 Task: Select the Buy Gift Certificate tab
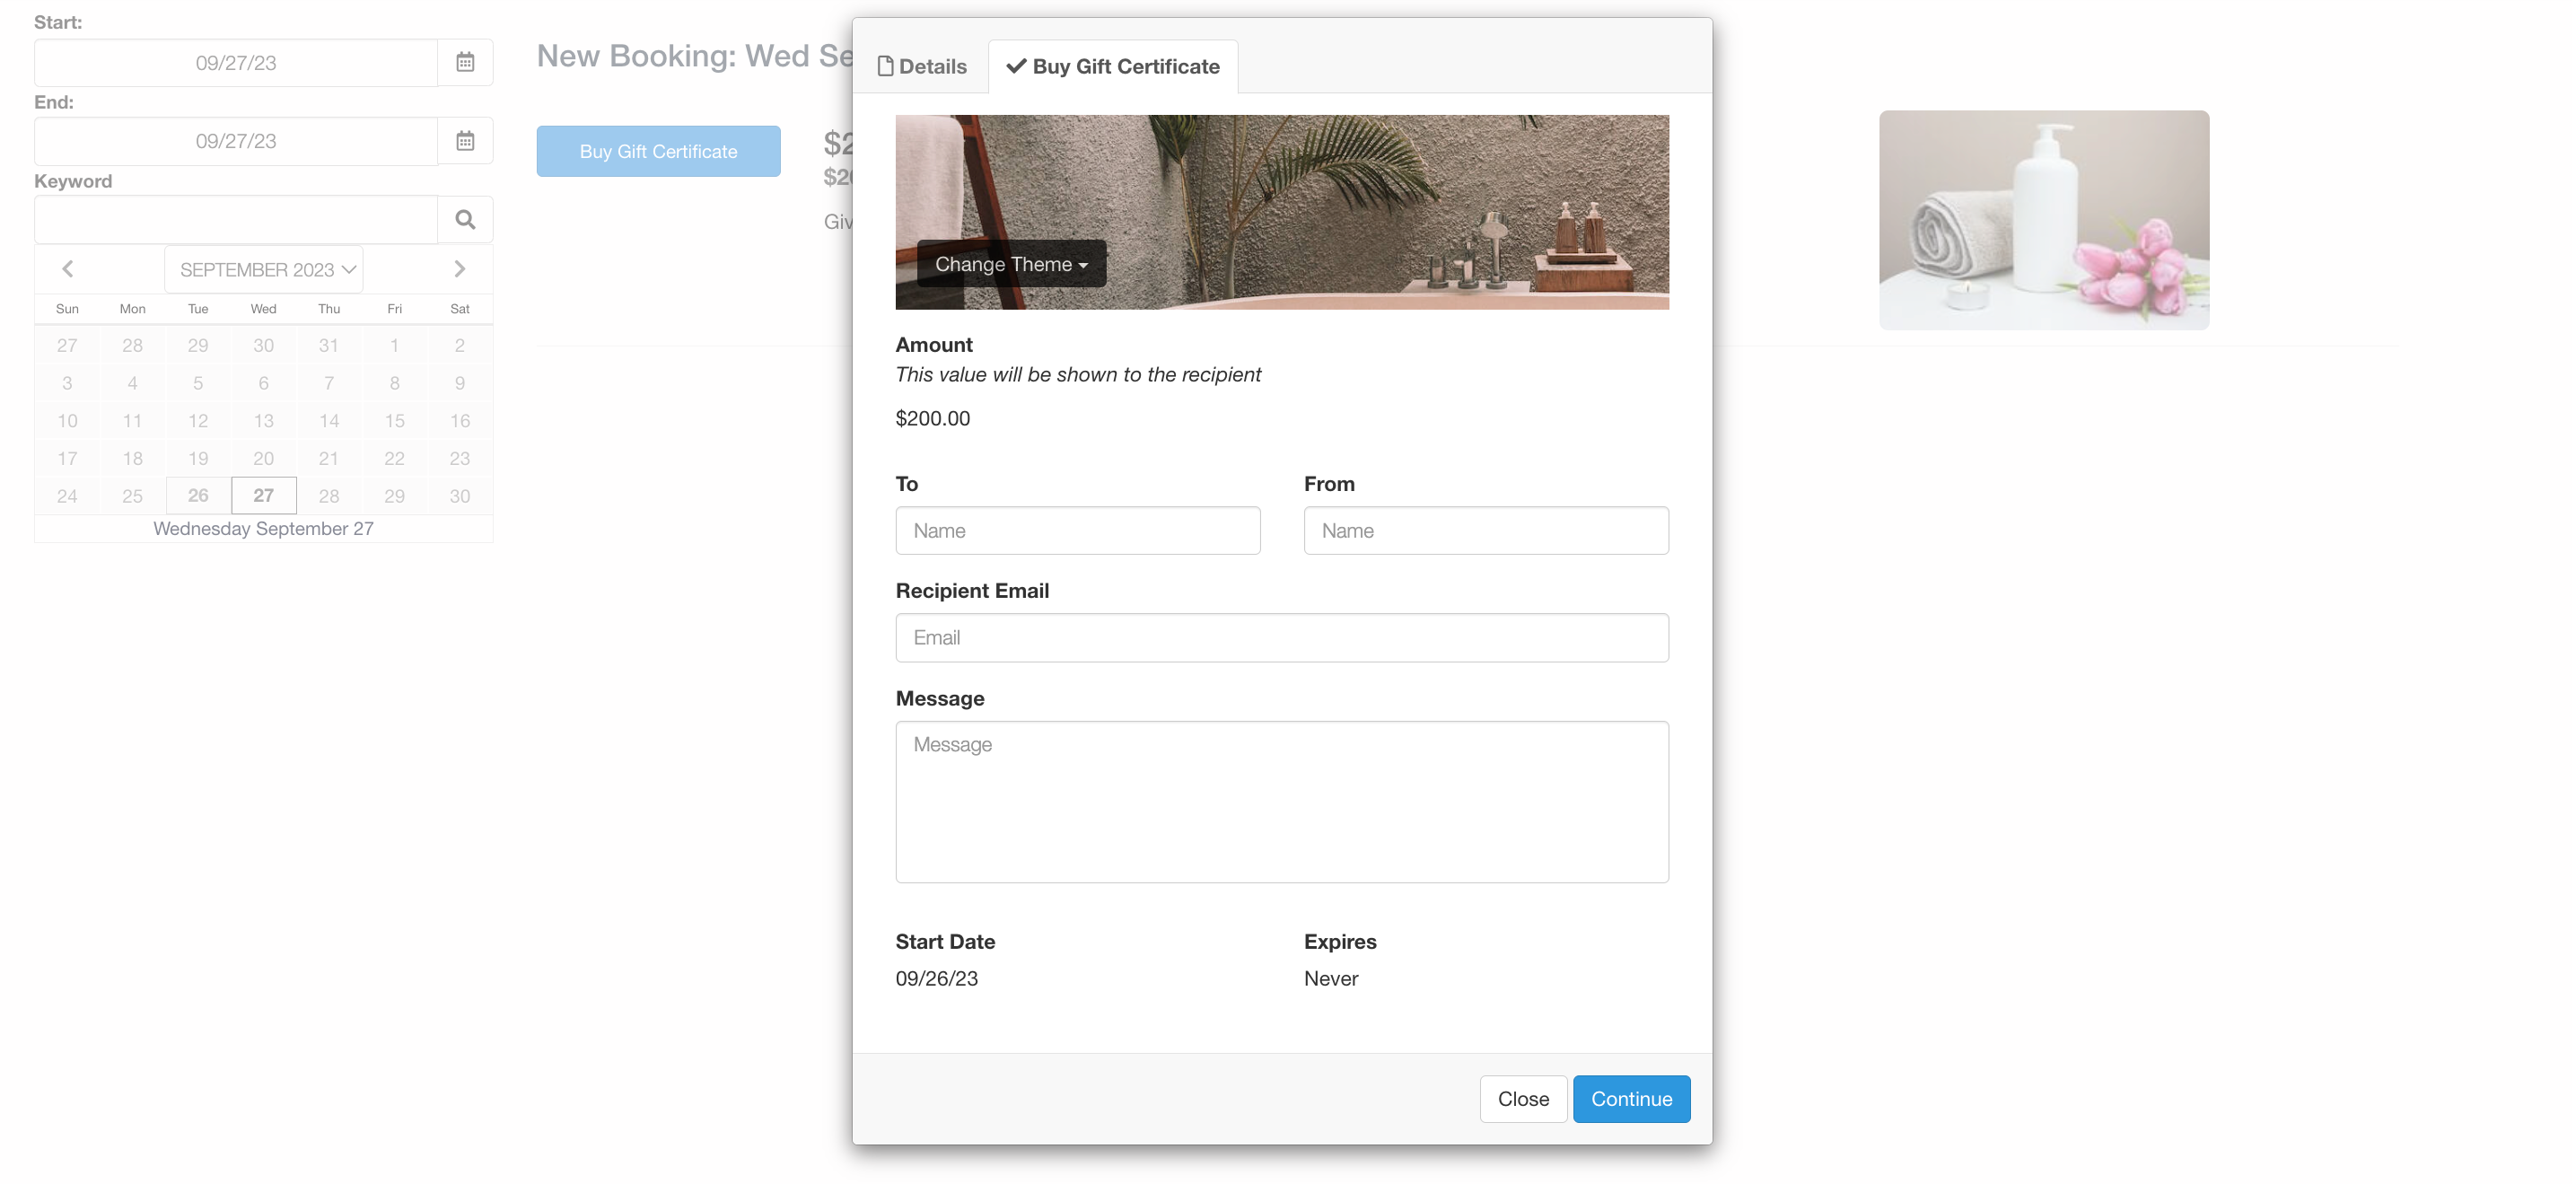click(x=1113, y=67)
